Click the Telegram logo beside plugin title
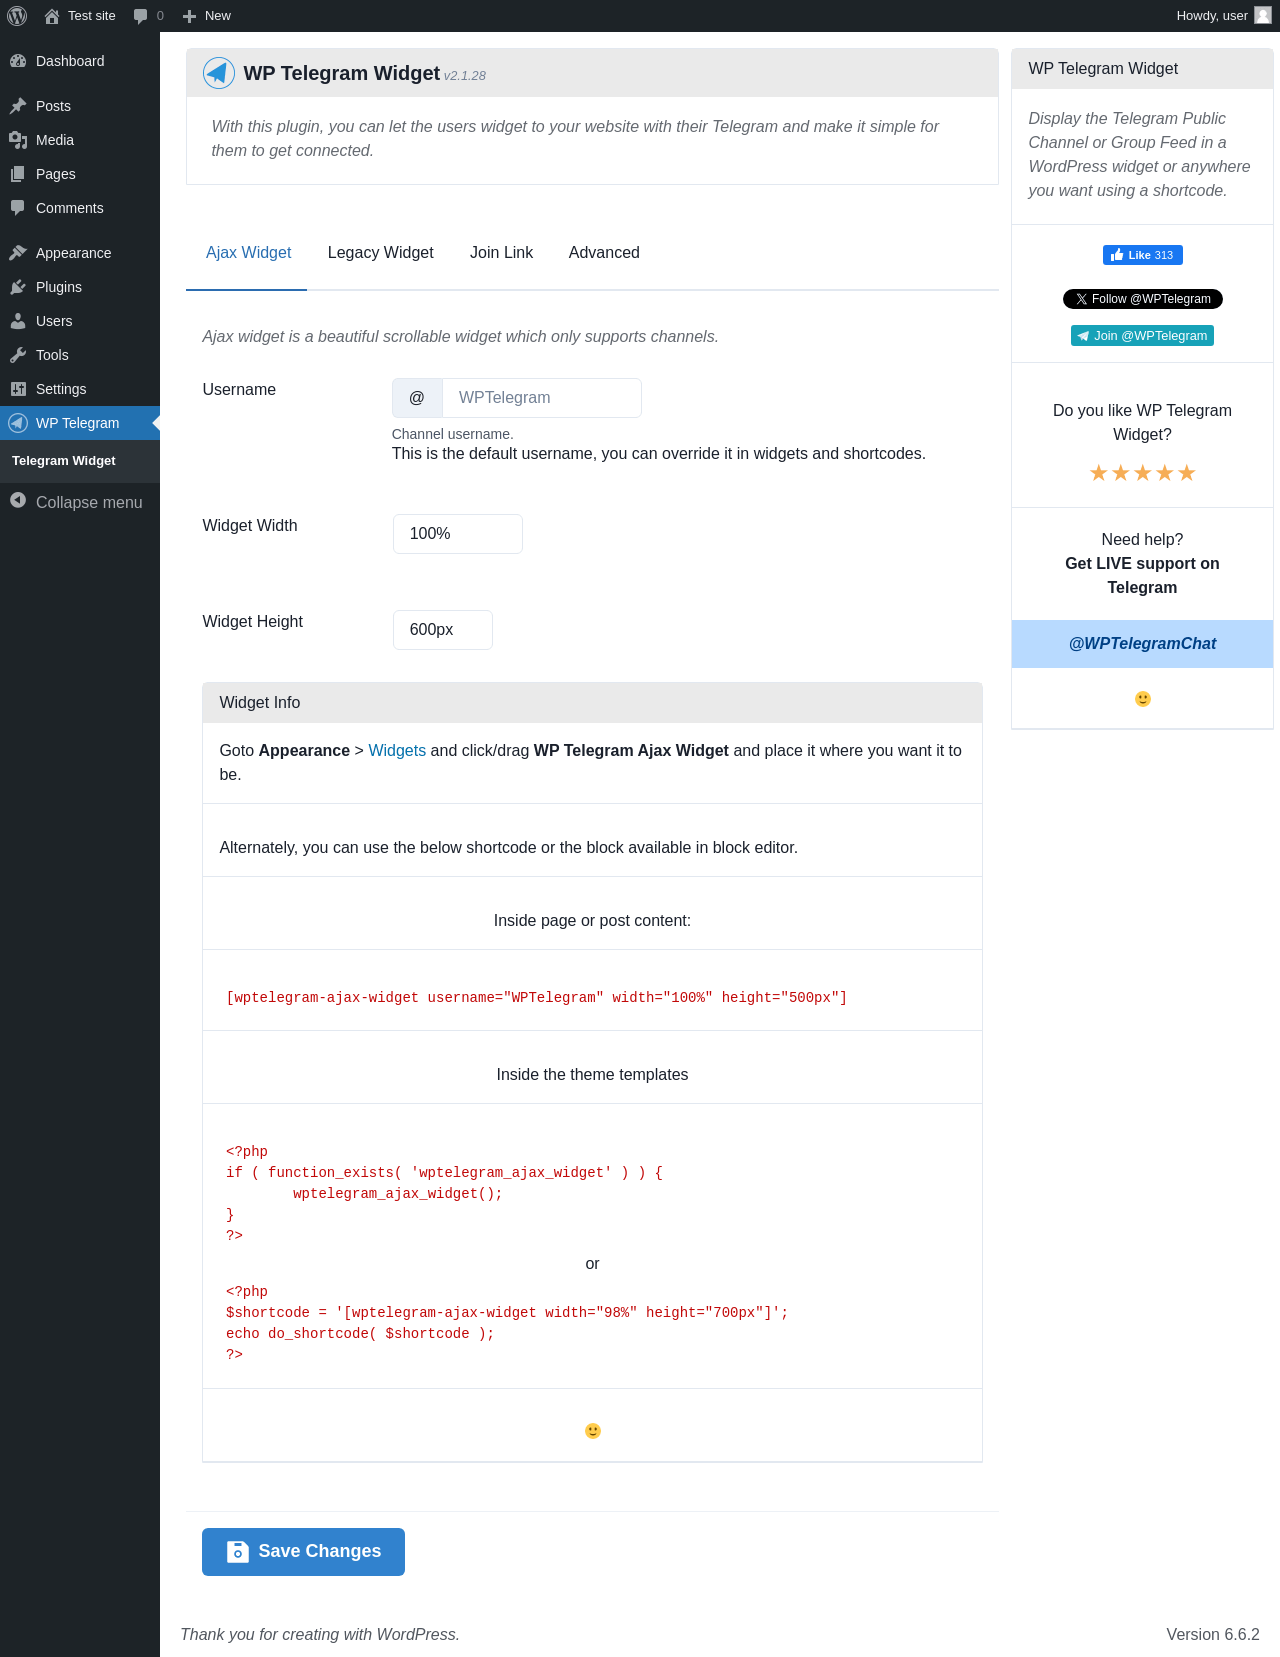 pos(219,73)
